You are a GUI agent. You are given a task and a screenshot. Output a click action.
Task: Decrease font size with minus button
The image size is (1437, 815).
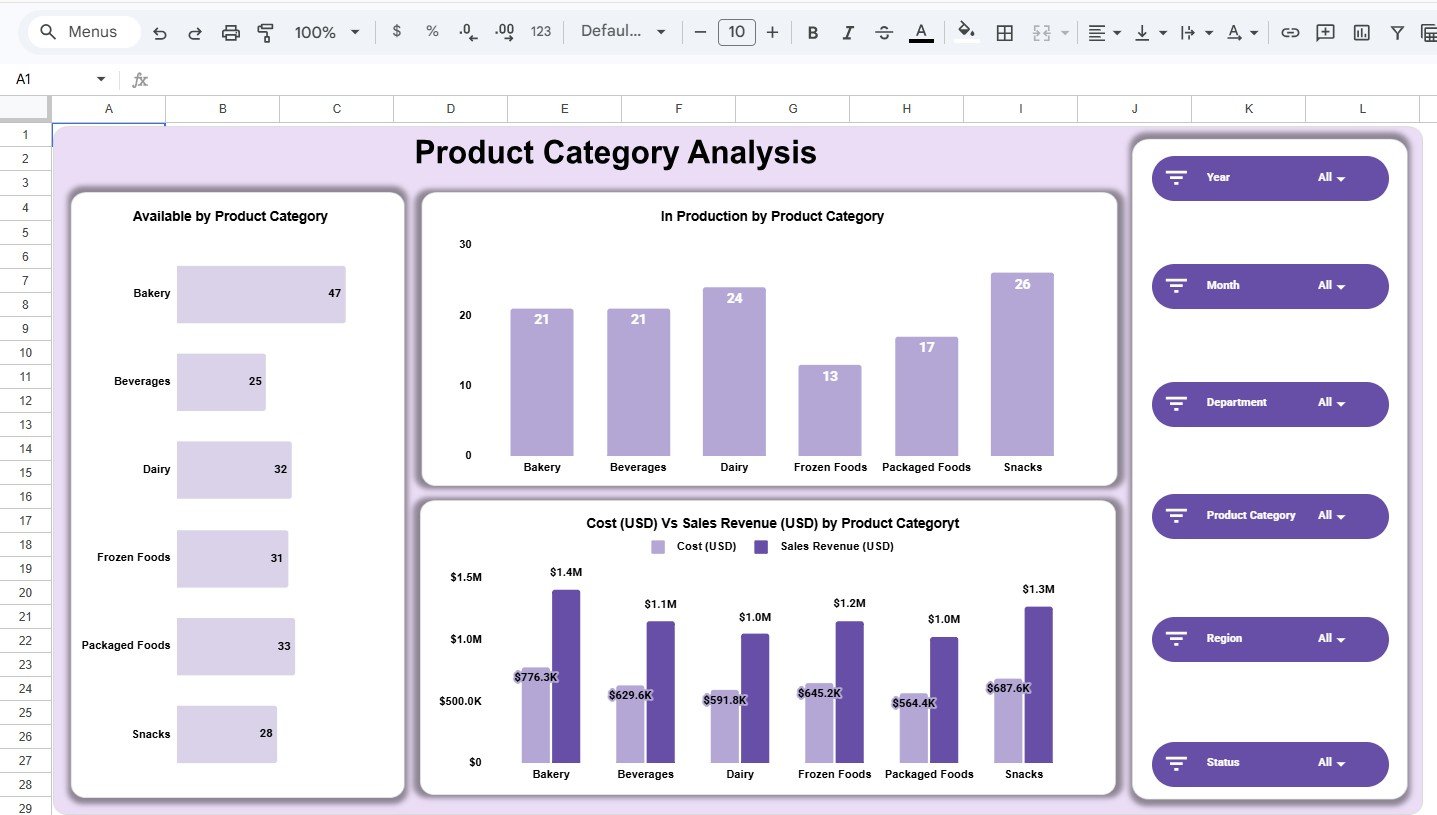click(x=700, y=32)
